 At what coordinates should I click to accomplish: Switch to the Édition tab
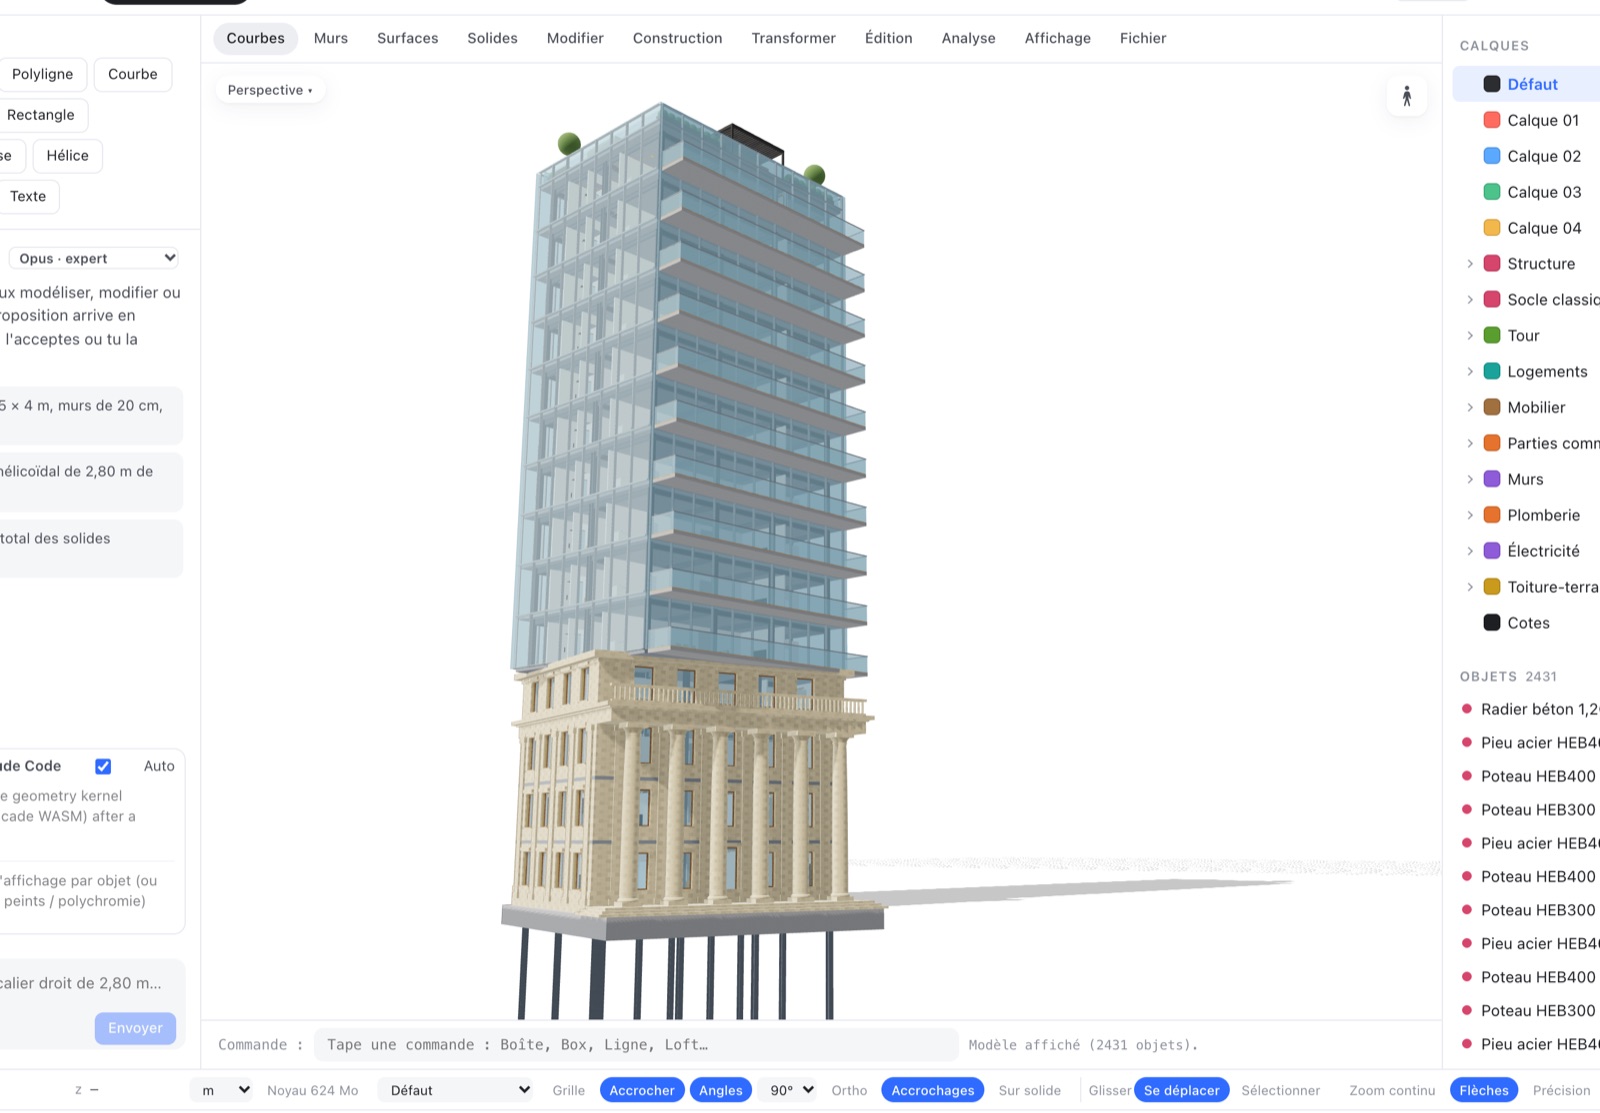888,38
